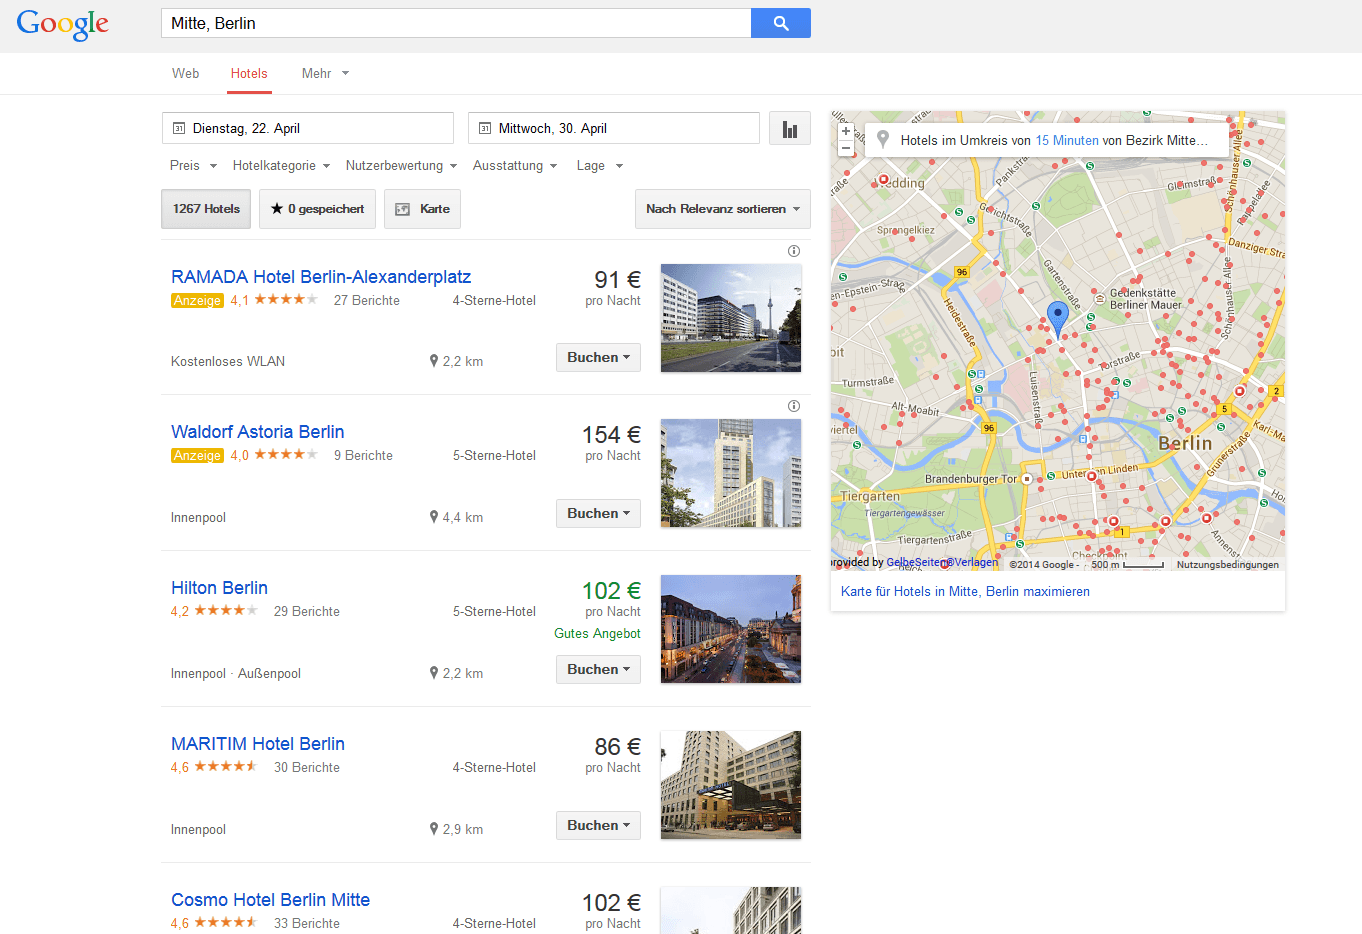
Task: Open the price chart bar icon
Action: 790,128
